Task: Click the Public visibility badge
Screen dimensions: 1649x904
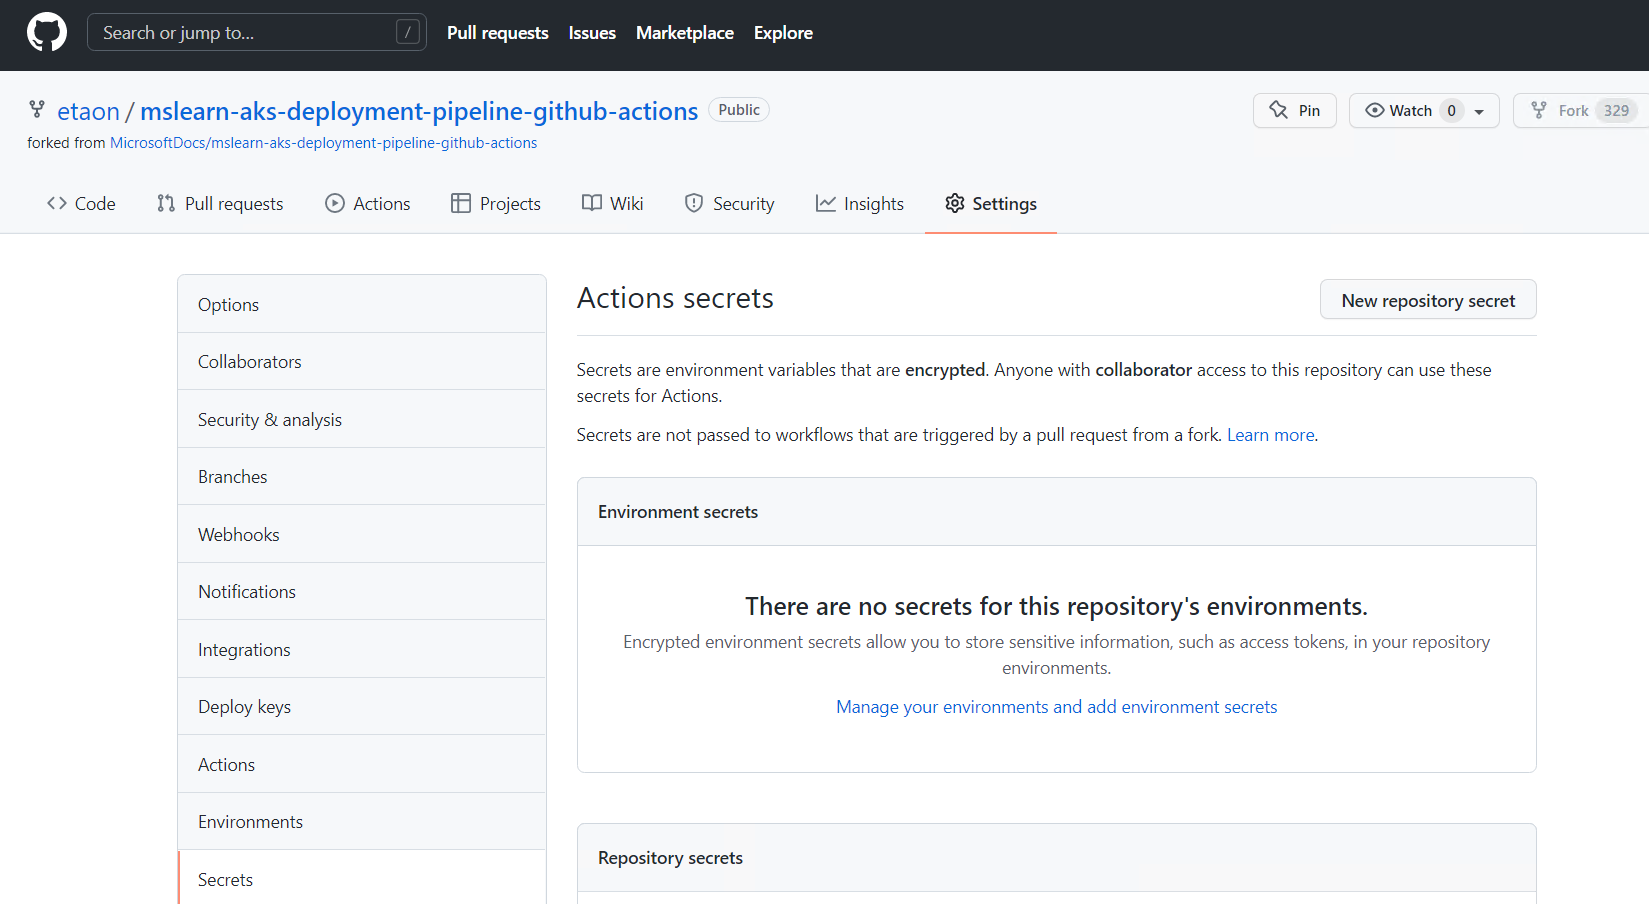Action: click(x=739, y=110)
